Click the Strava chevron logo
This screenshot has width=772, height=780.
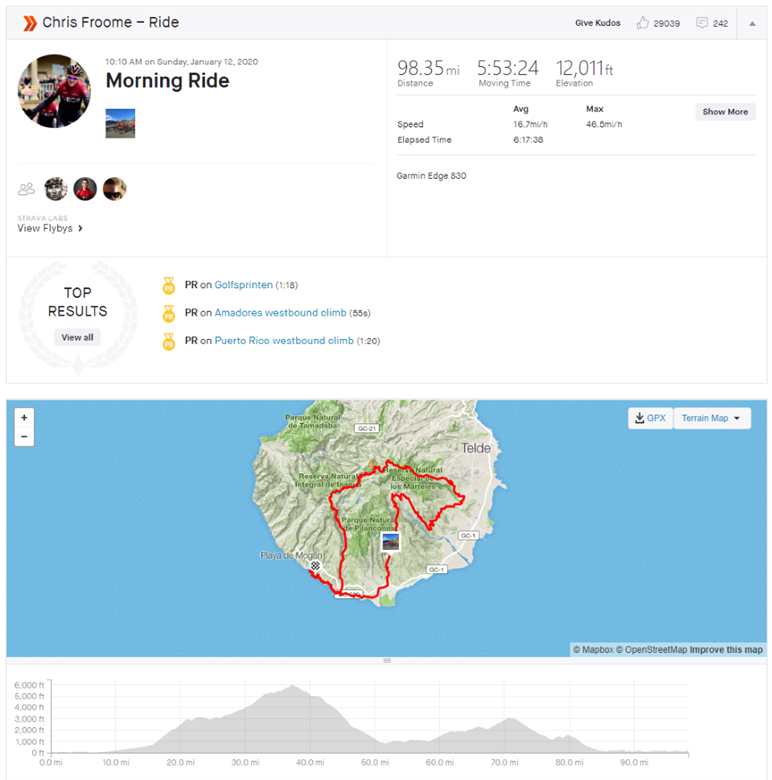coord(30,23)
